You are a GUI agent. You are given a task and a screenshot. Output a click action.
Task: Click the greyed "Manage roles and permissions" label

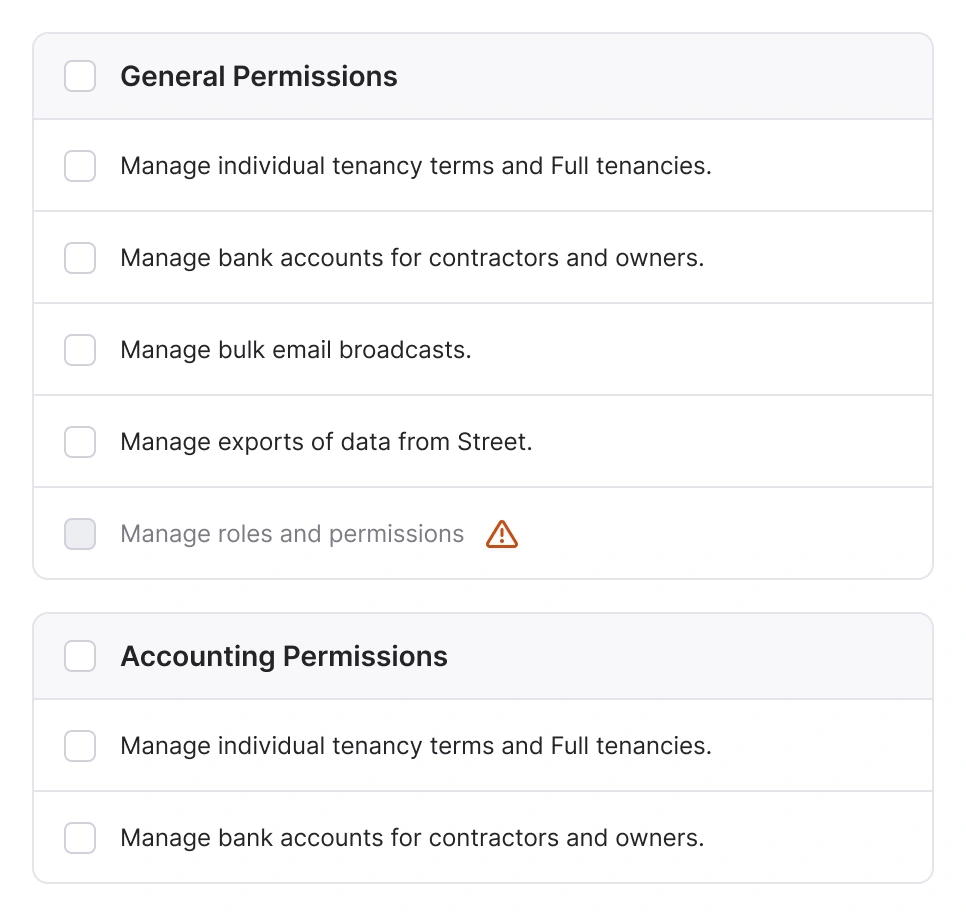click(292, 534)
